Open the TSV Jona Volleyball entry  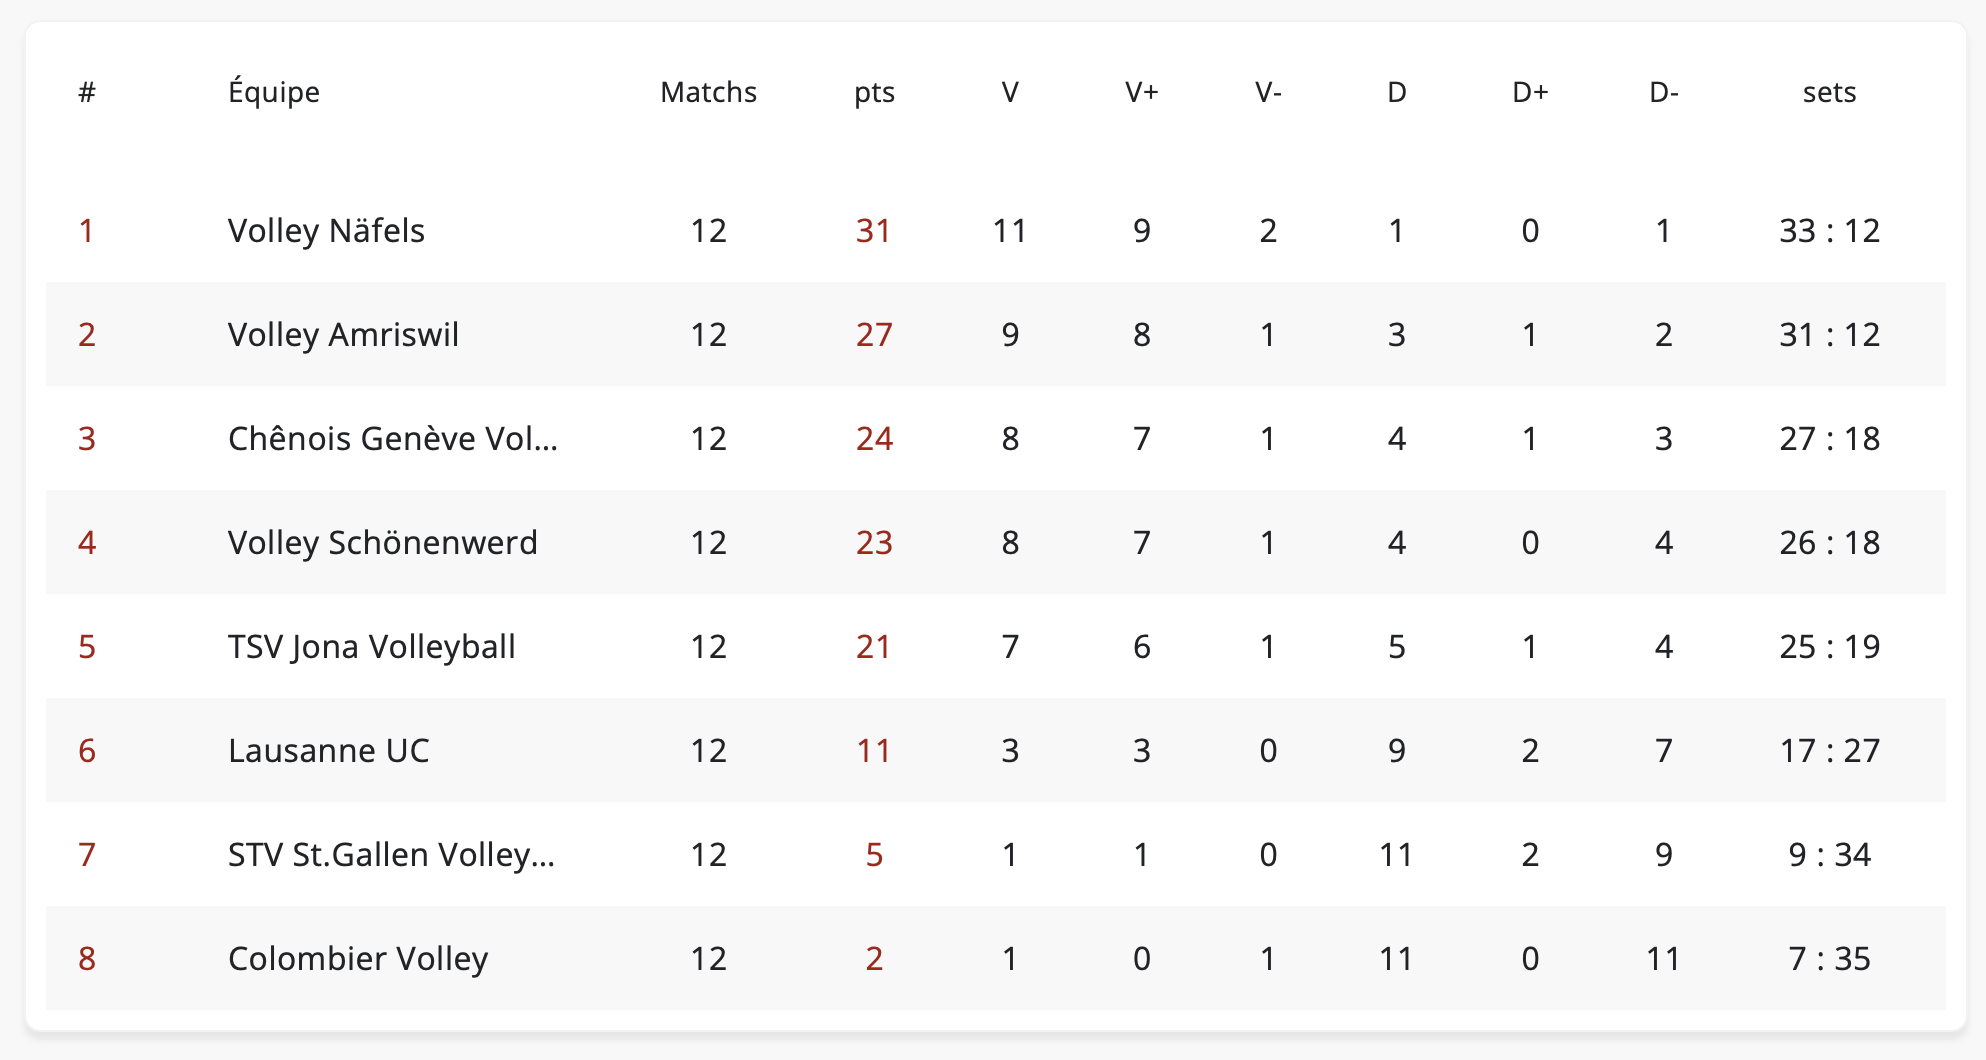tap(371, 647)
